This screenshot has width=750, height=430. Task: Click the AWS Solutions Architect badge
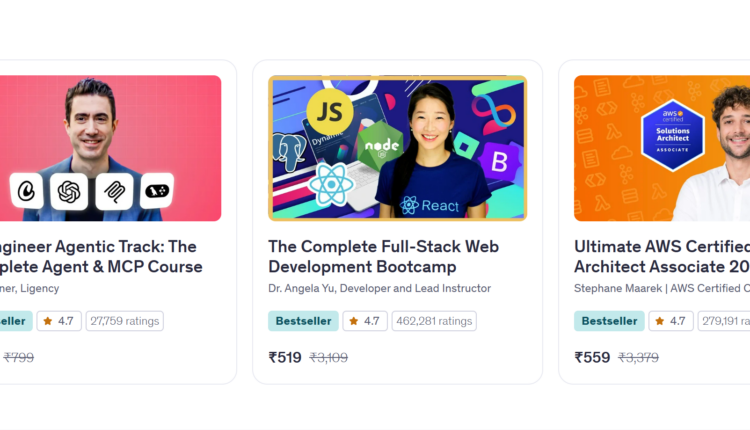tap(673, 135)
